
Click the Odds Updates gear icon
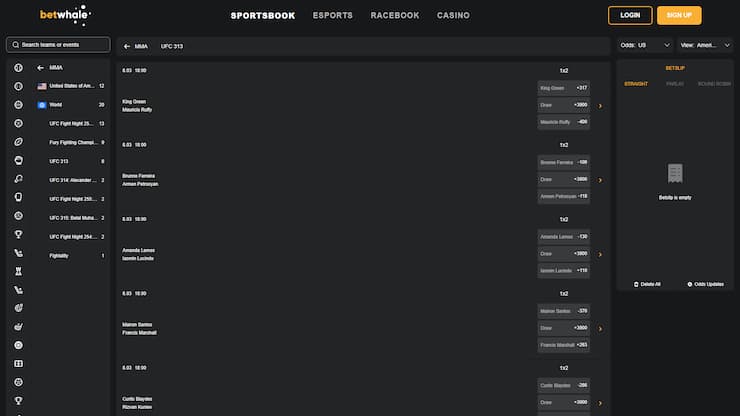(690, 284)
